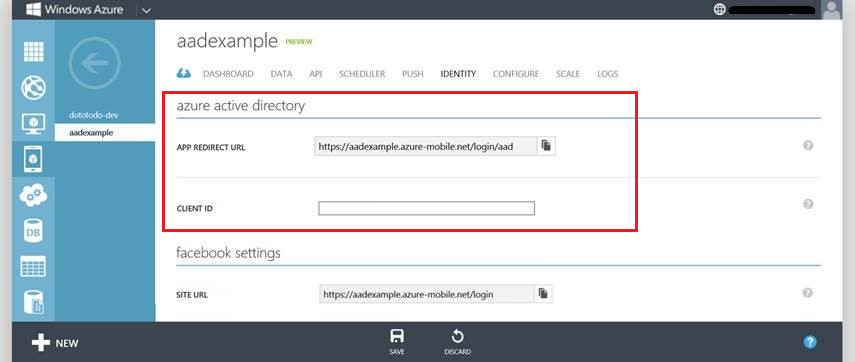
Task: Expand the Windows Azure header dropdown chevron
Action: pos(146,10)
